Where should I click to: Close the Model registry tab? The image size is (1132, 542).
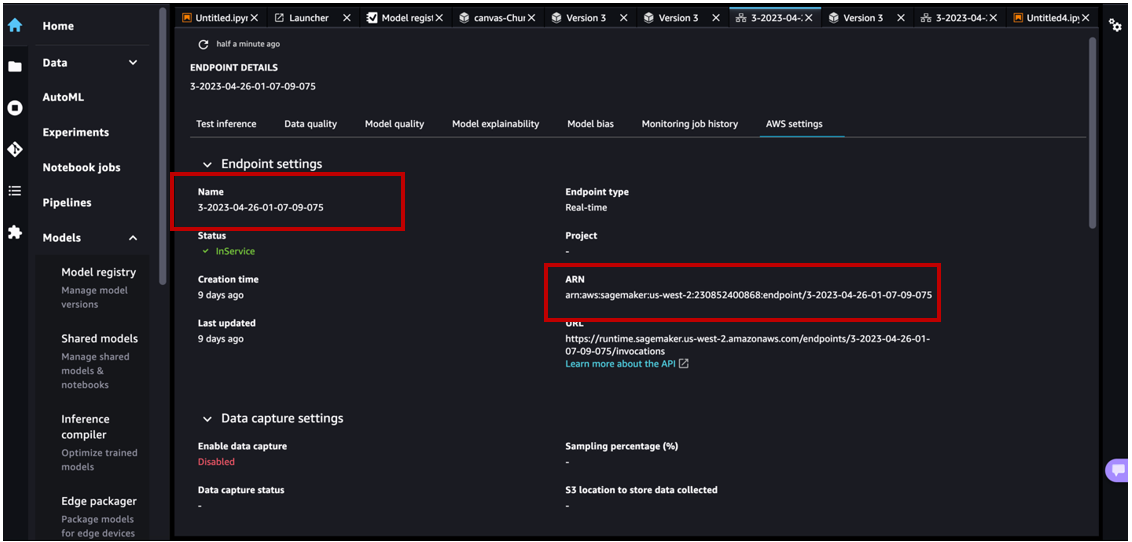[x=439, y=18]
